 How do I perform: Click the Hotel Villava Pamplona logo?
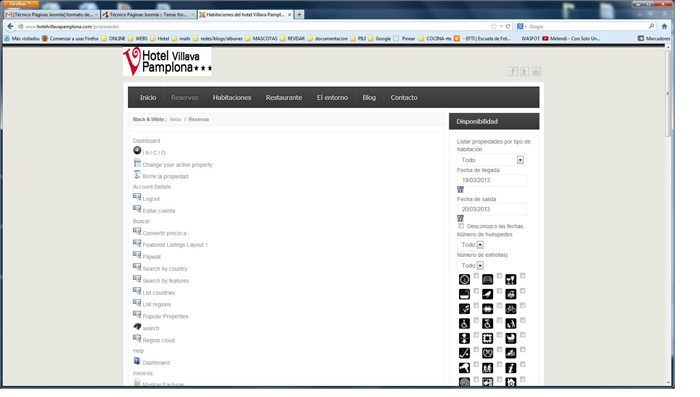167,62
